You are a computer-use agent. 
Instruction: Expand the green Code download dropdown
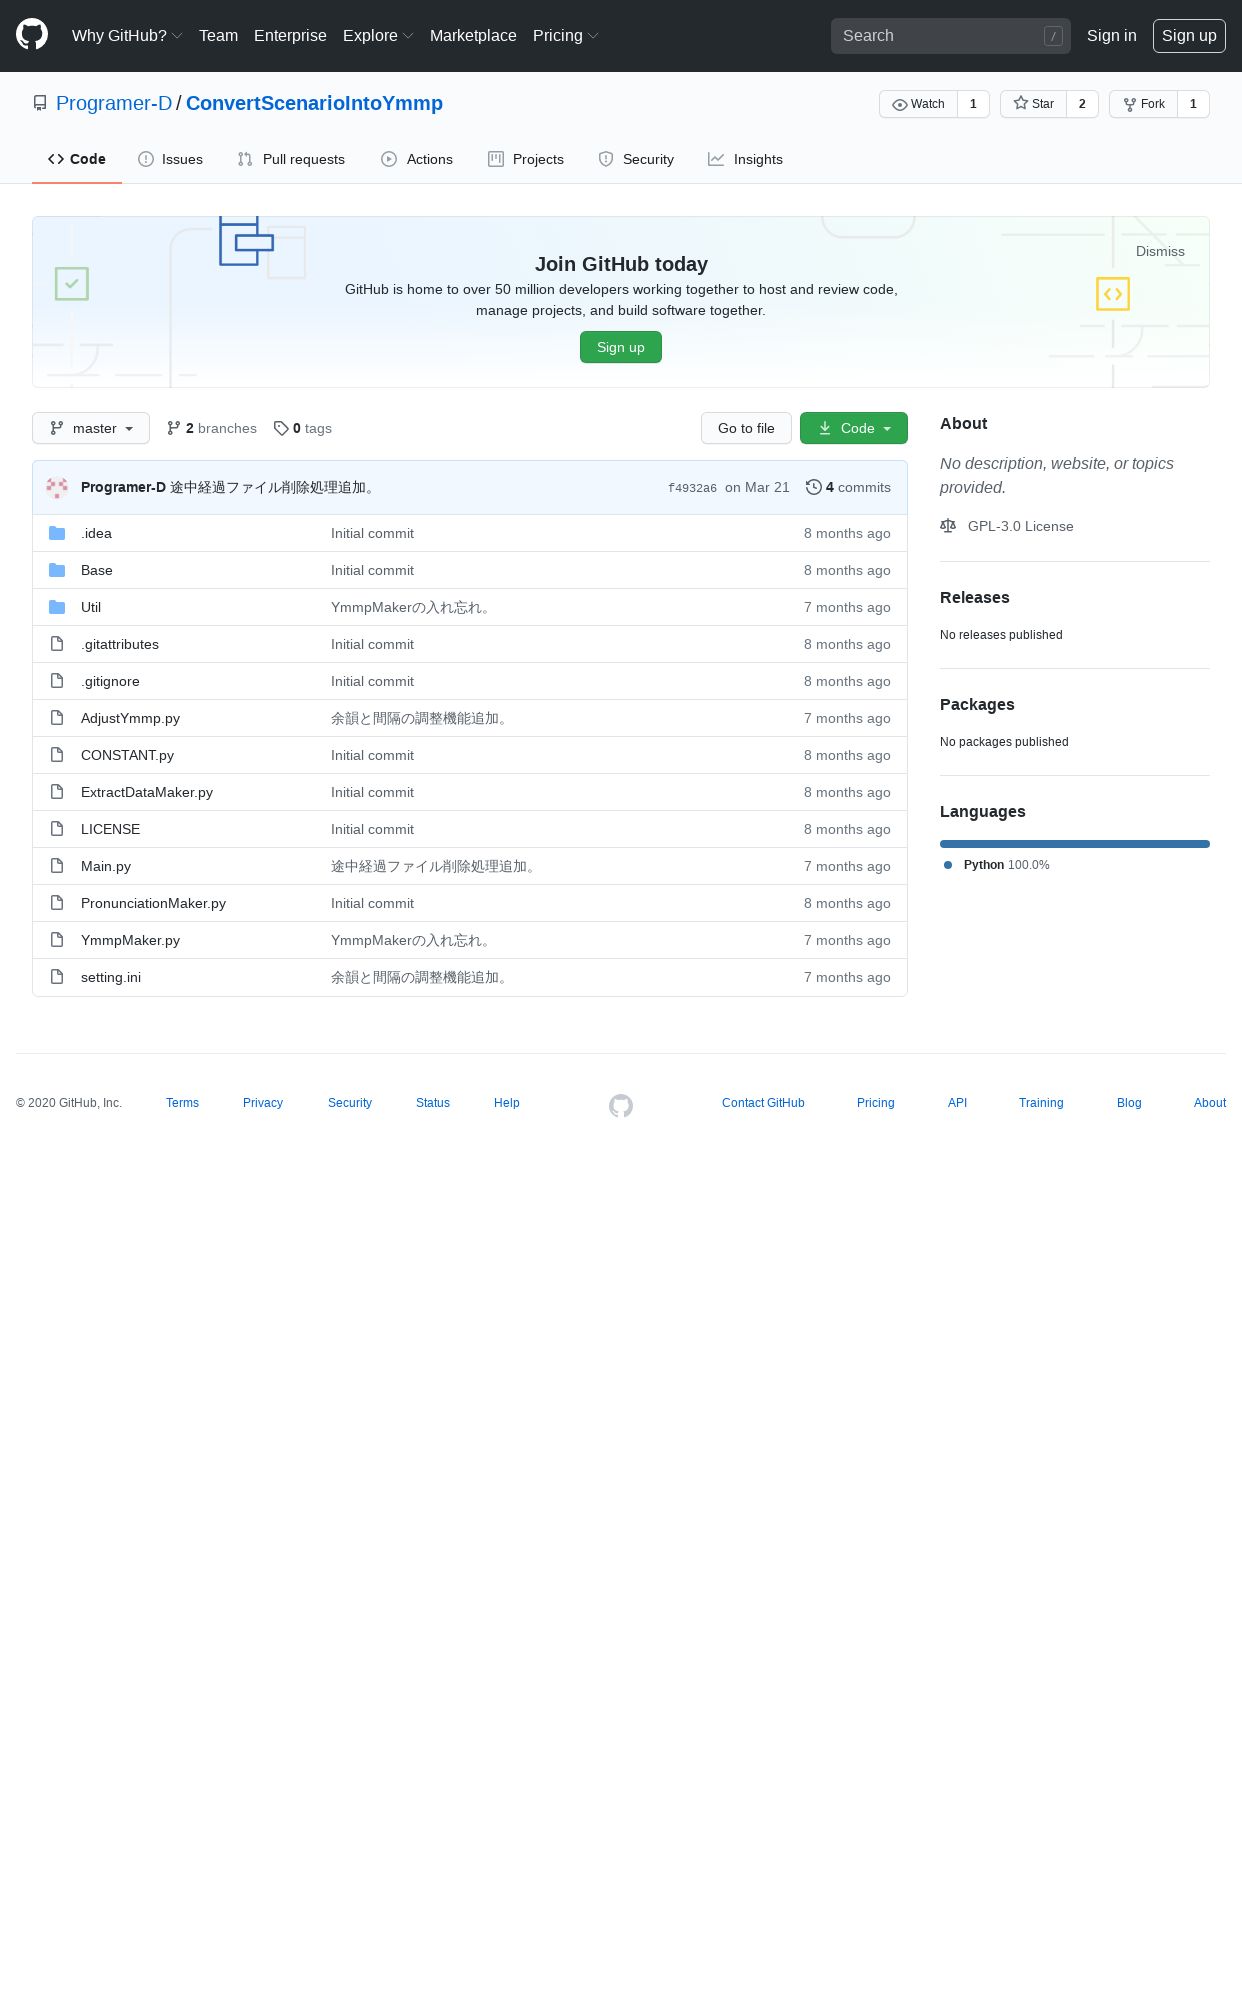854,428
